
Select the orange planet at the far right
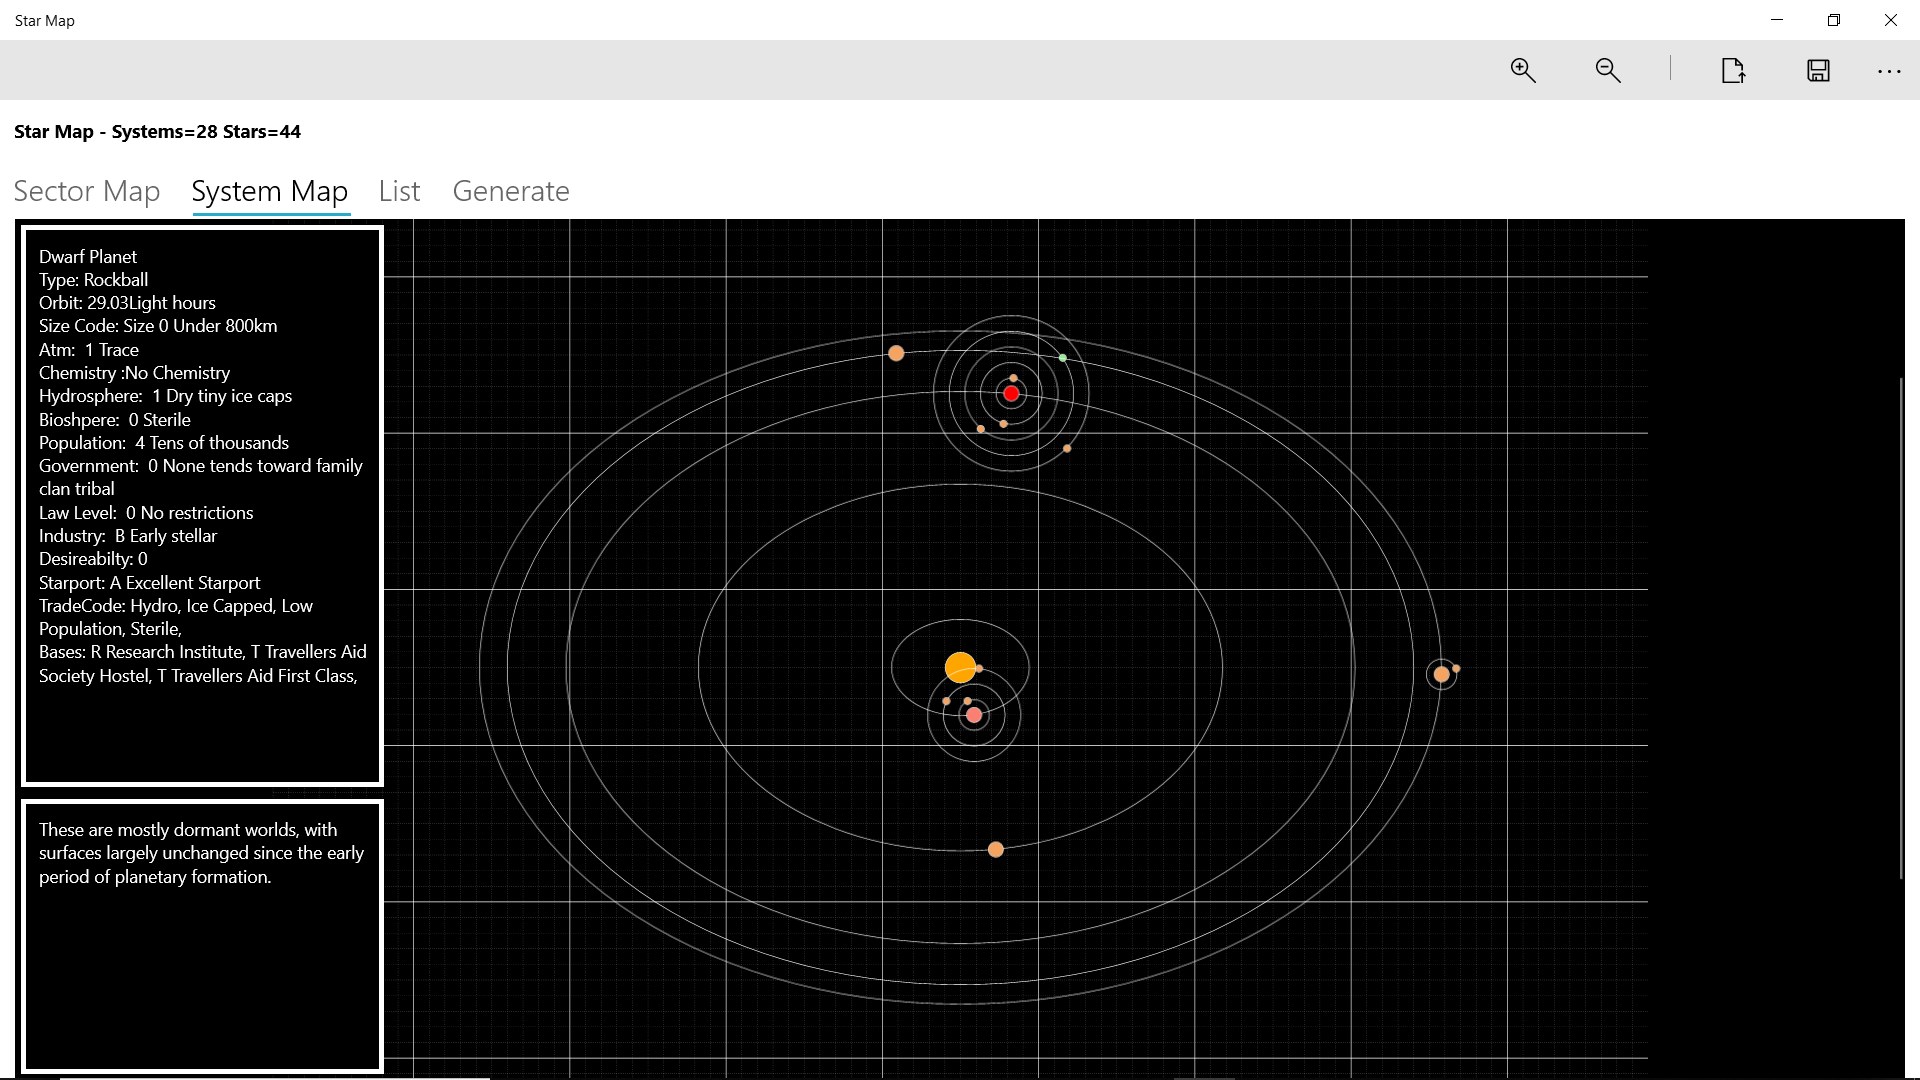tap(1441, 673)
